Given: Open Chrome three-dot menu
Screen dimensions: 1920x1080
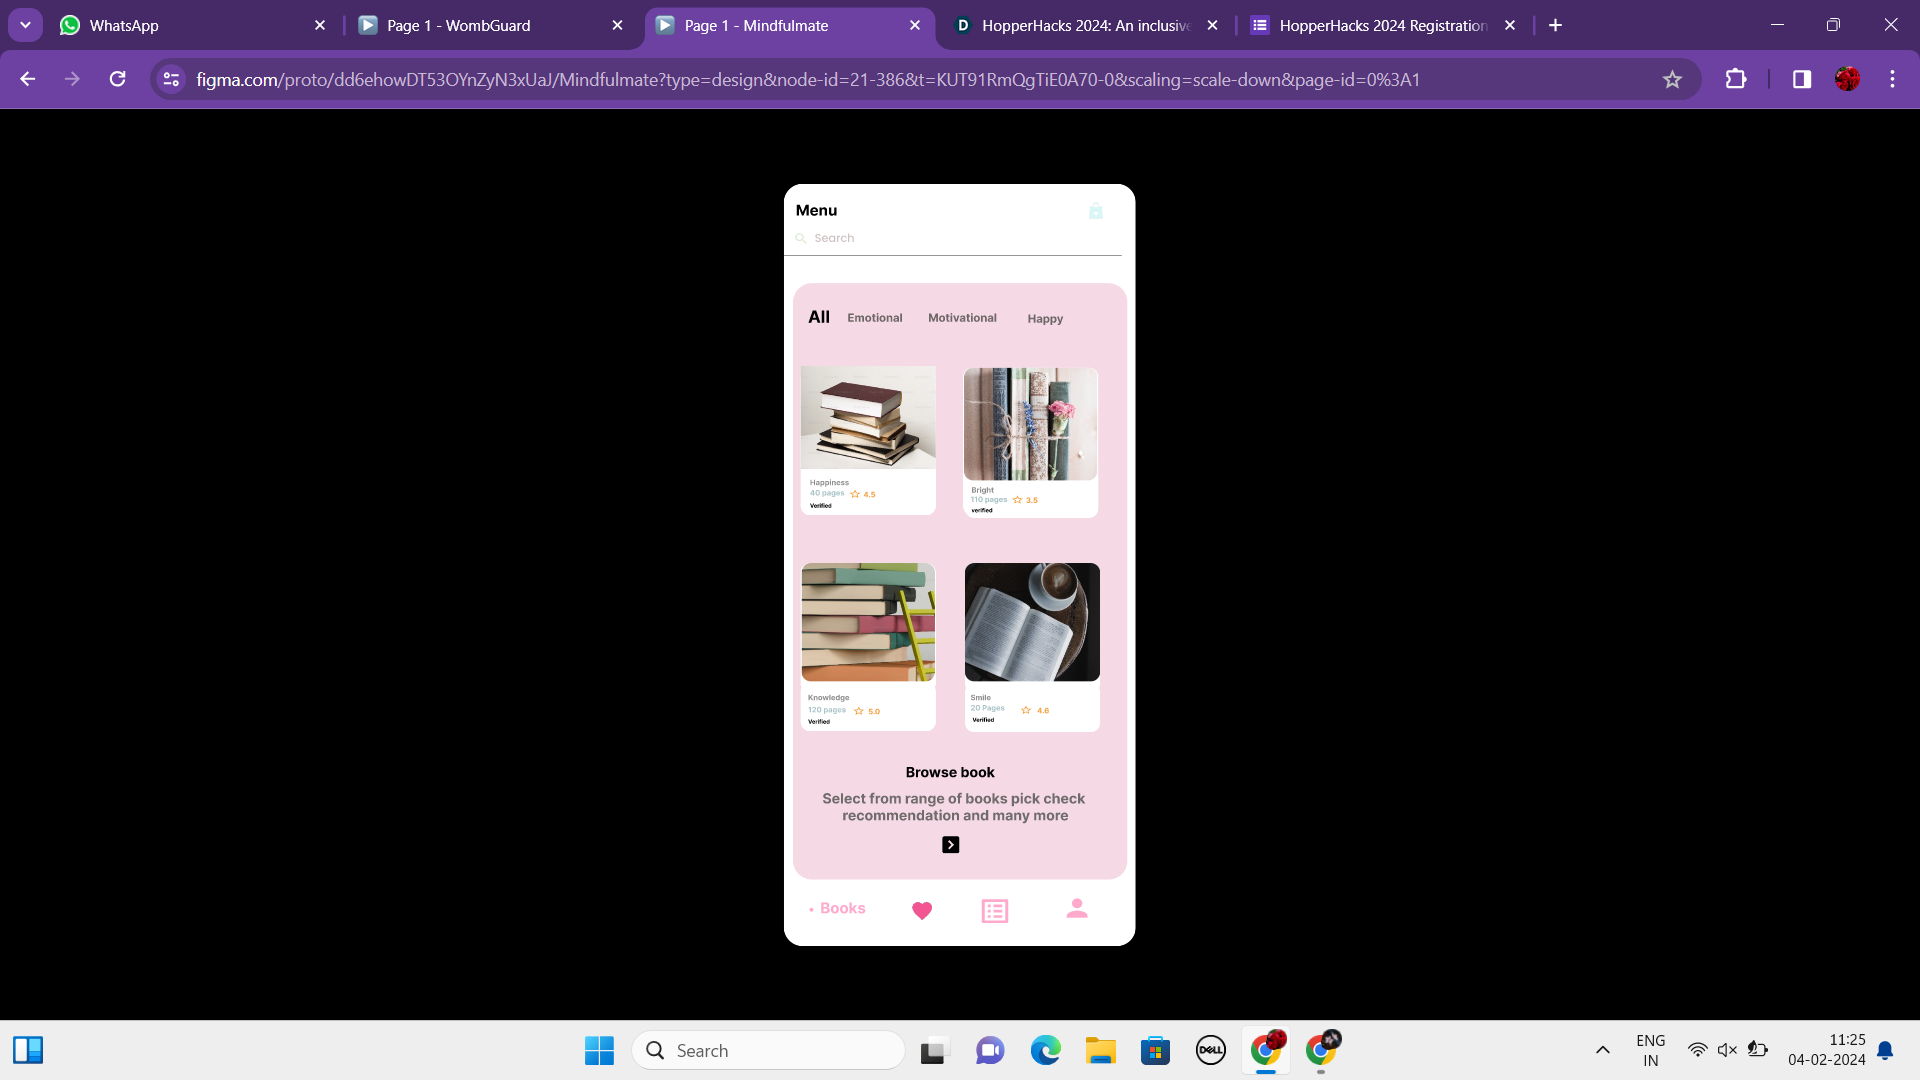Looking at the screenshot, I should pos(1892,79).
